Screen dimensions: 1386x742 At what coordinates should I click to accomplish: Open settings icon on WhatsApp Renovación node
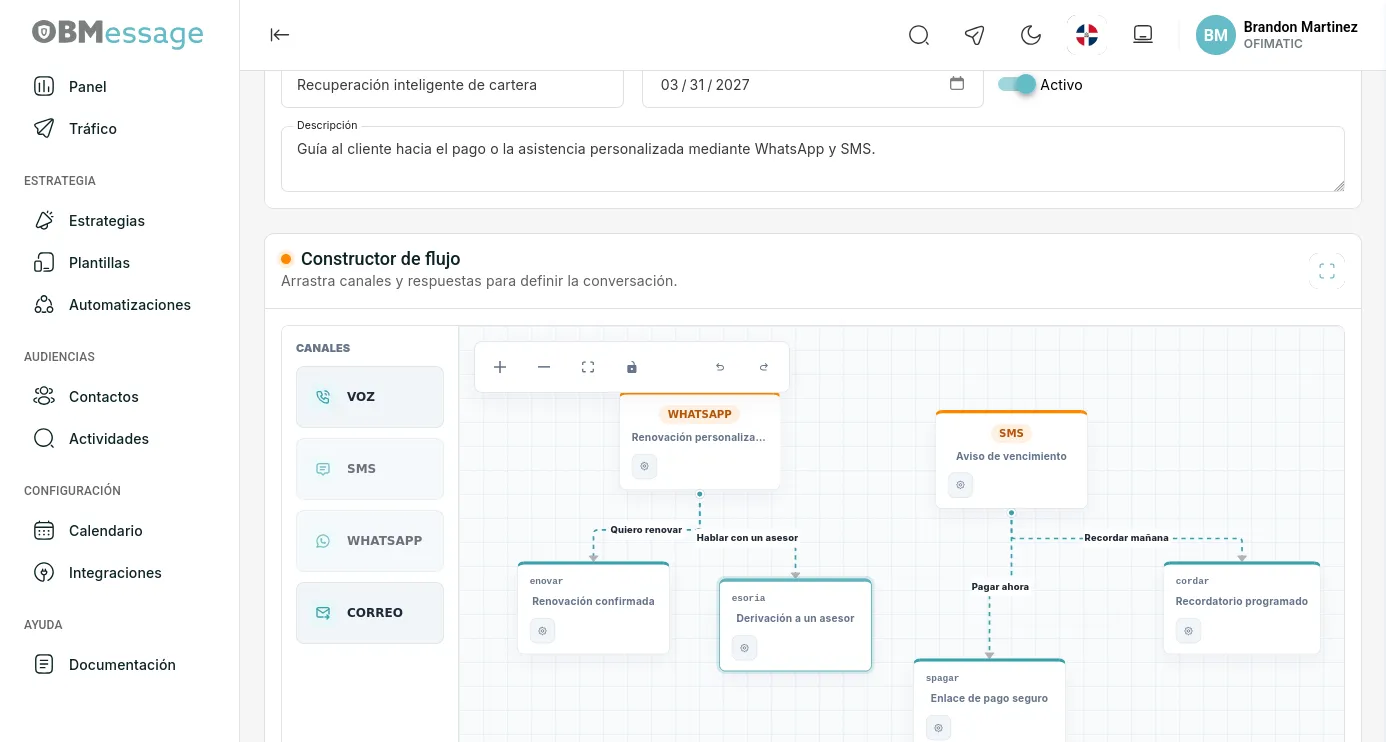pos(645,466)
